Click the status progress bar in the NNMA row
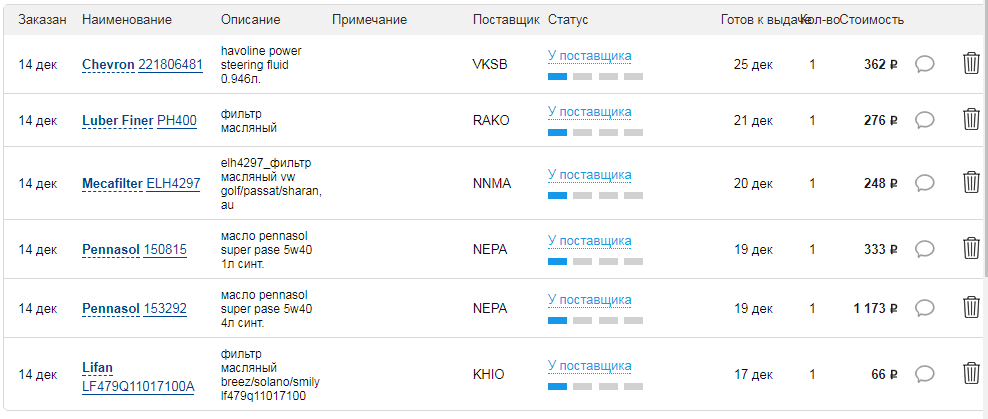This screenshot has height=419, width=988. click(x=595, y=196)
